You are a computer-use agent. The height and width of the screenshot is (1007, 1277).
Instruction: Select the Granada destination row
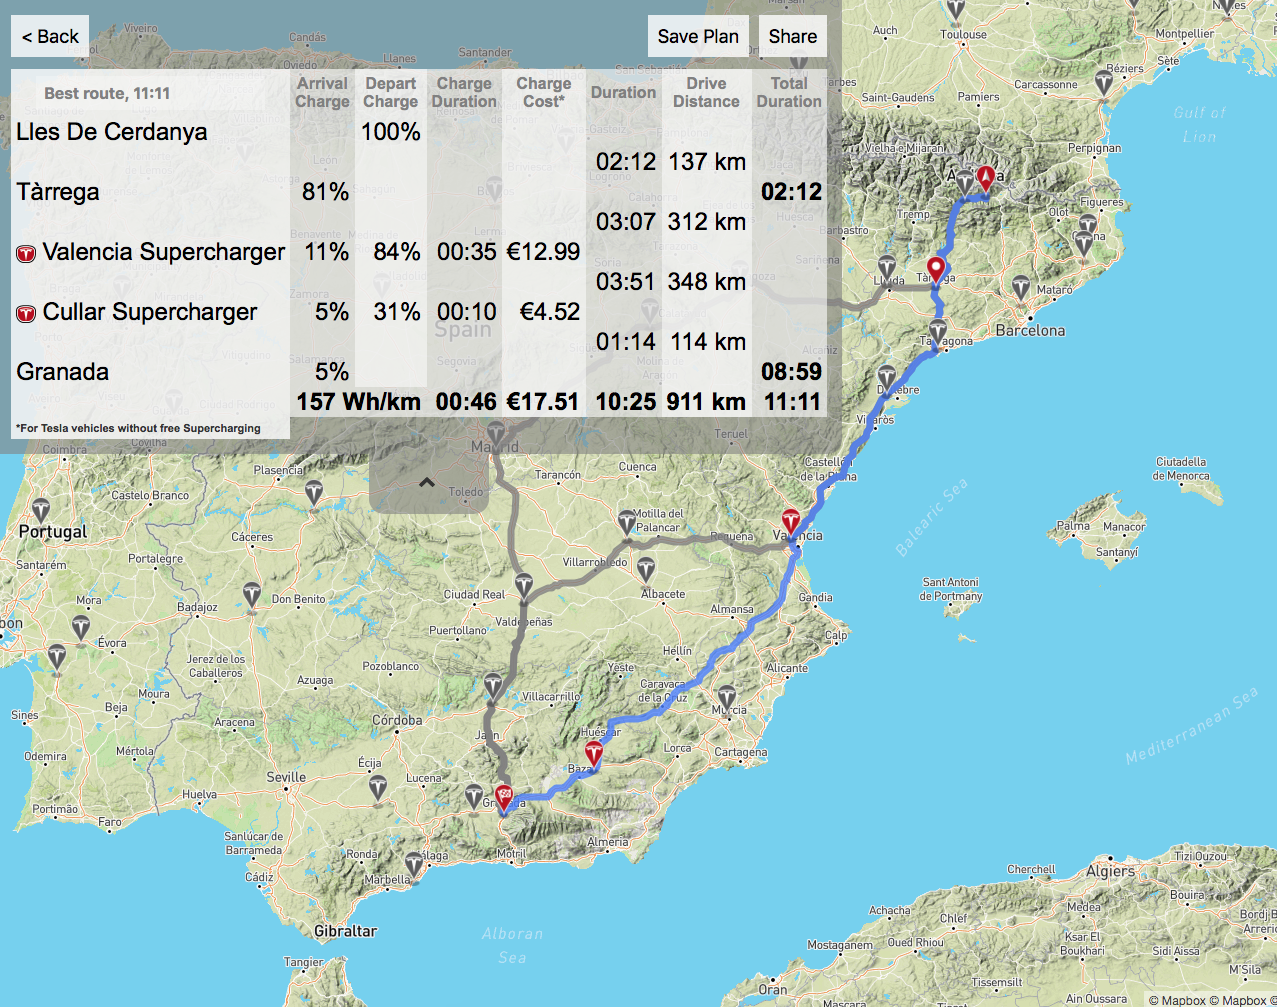tap(63, 372)
